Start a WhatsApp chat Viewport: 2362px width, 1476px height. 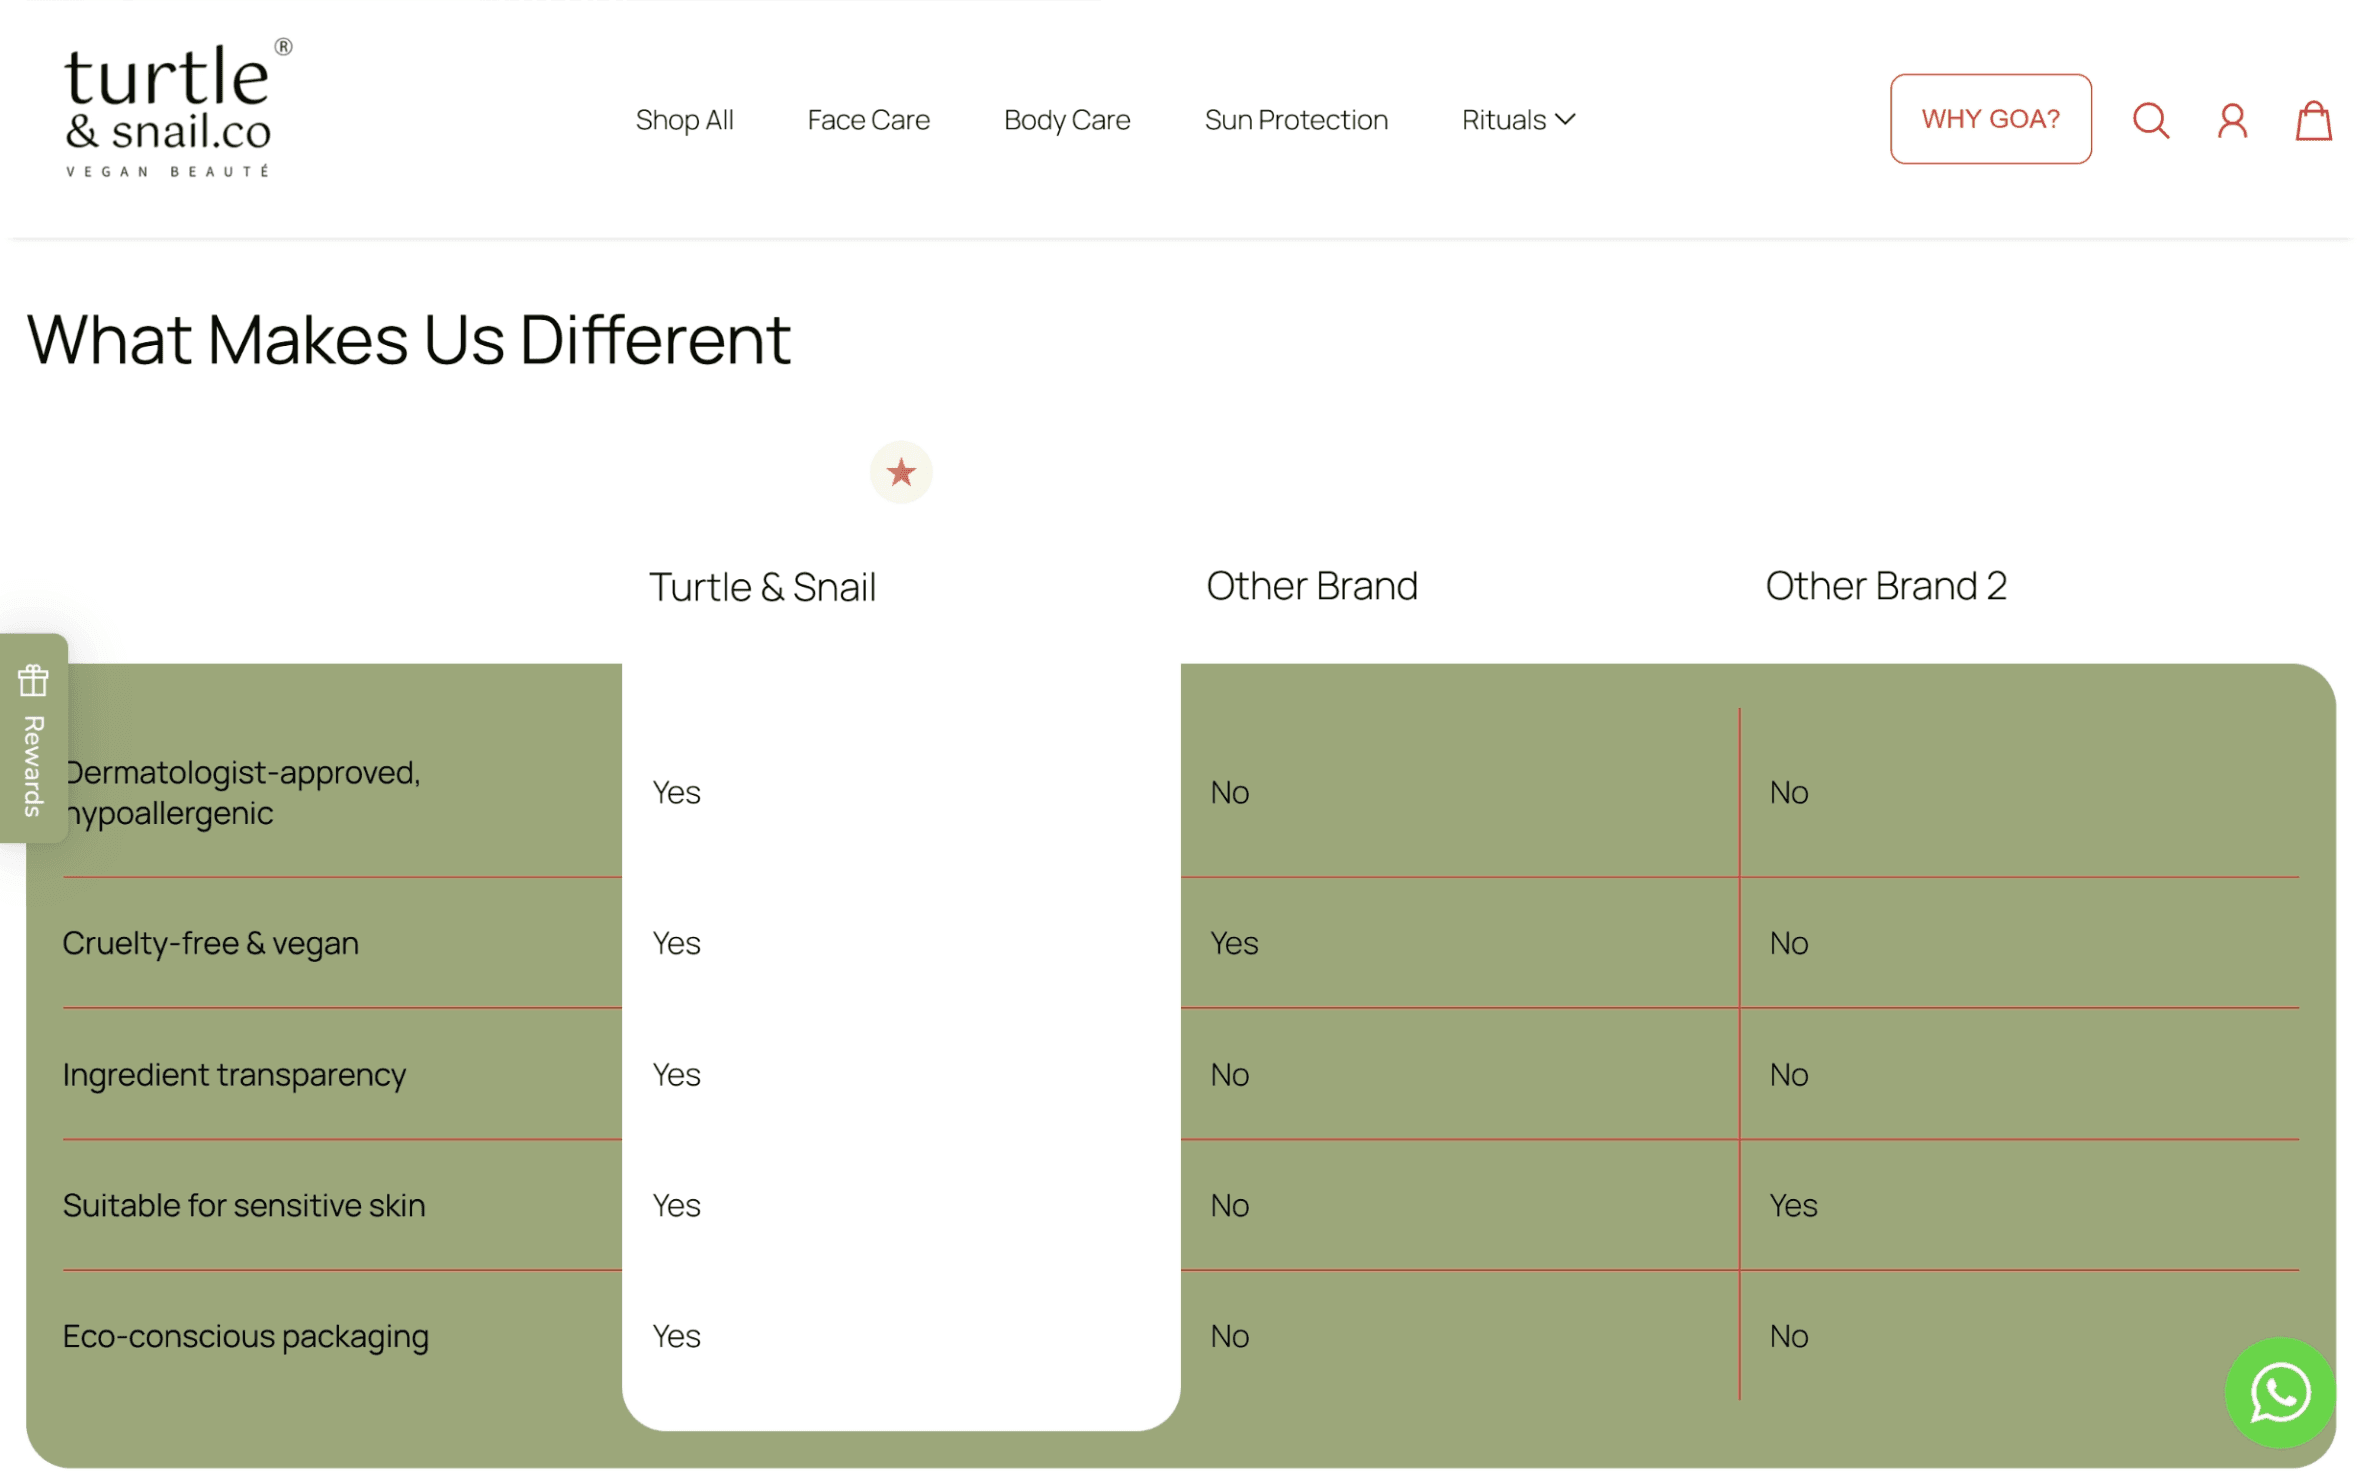(2279, 1392)
